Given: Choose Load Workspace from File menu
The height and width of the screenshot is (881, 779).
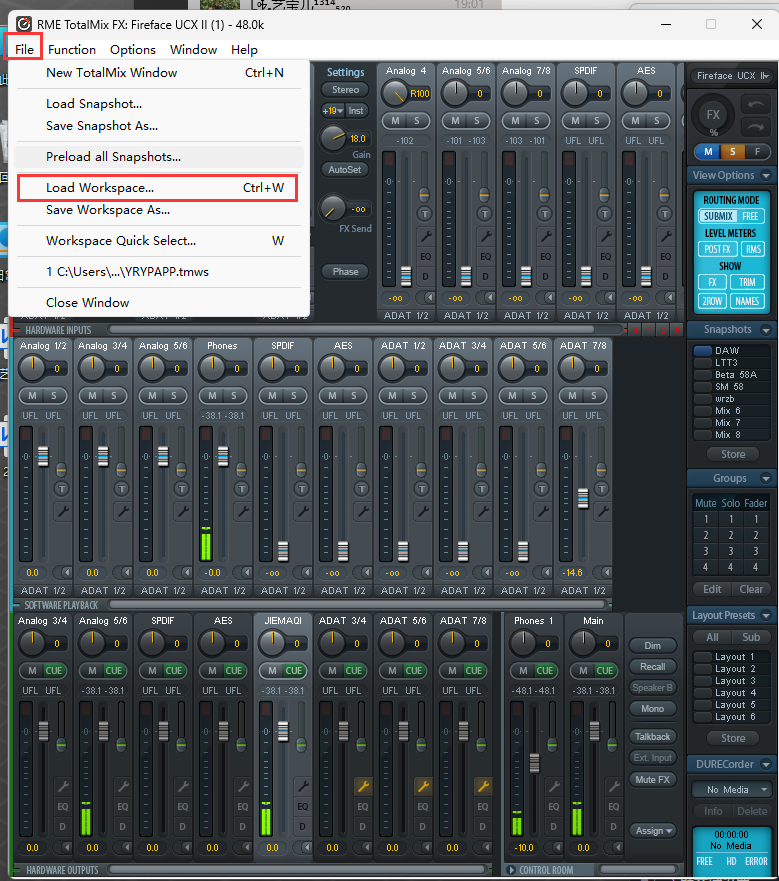Looking at the screenshot, I should (x=158, y=188).
